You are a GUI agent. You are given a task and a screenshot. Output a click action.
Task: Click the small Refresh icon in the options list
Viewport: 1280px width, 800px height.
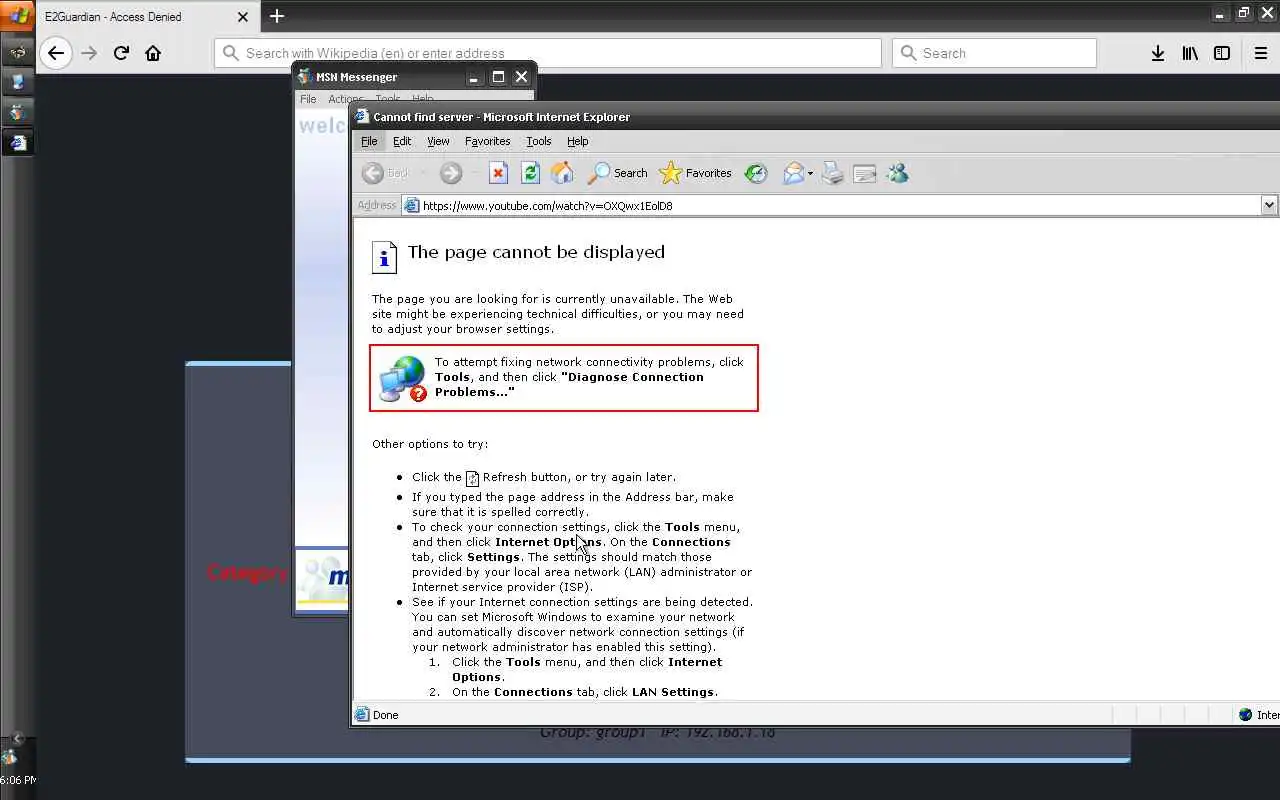pos(472,478)
